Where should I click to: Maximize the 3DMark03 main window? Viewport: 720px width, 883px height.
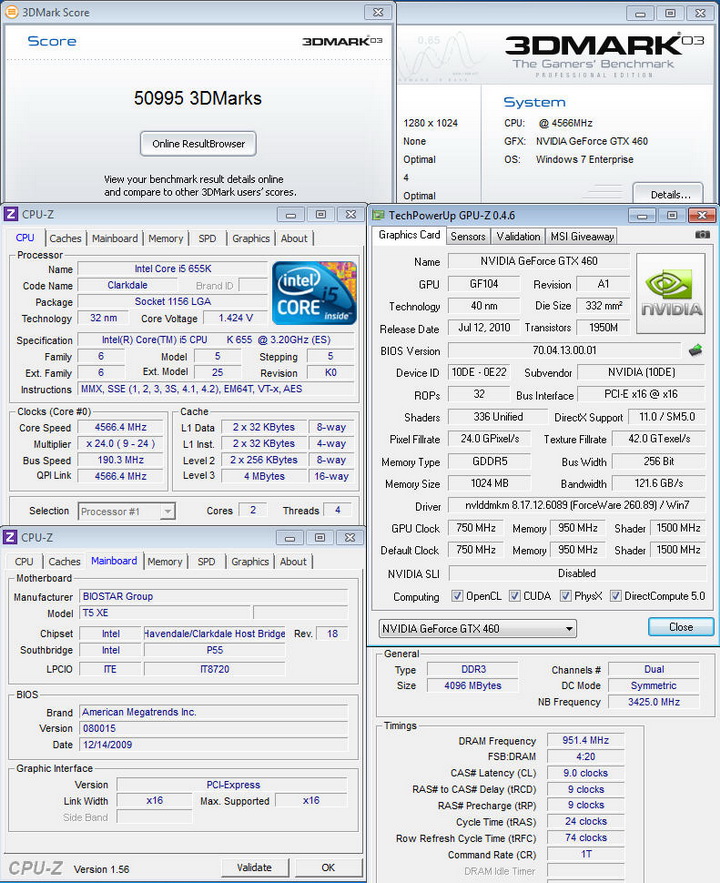670,13
